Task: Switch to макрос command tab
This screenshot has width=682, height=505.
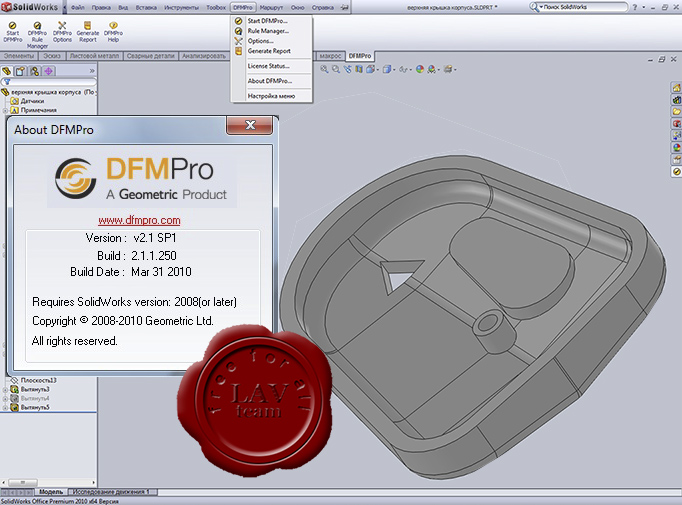Action: click(x=330, y=56)
